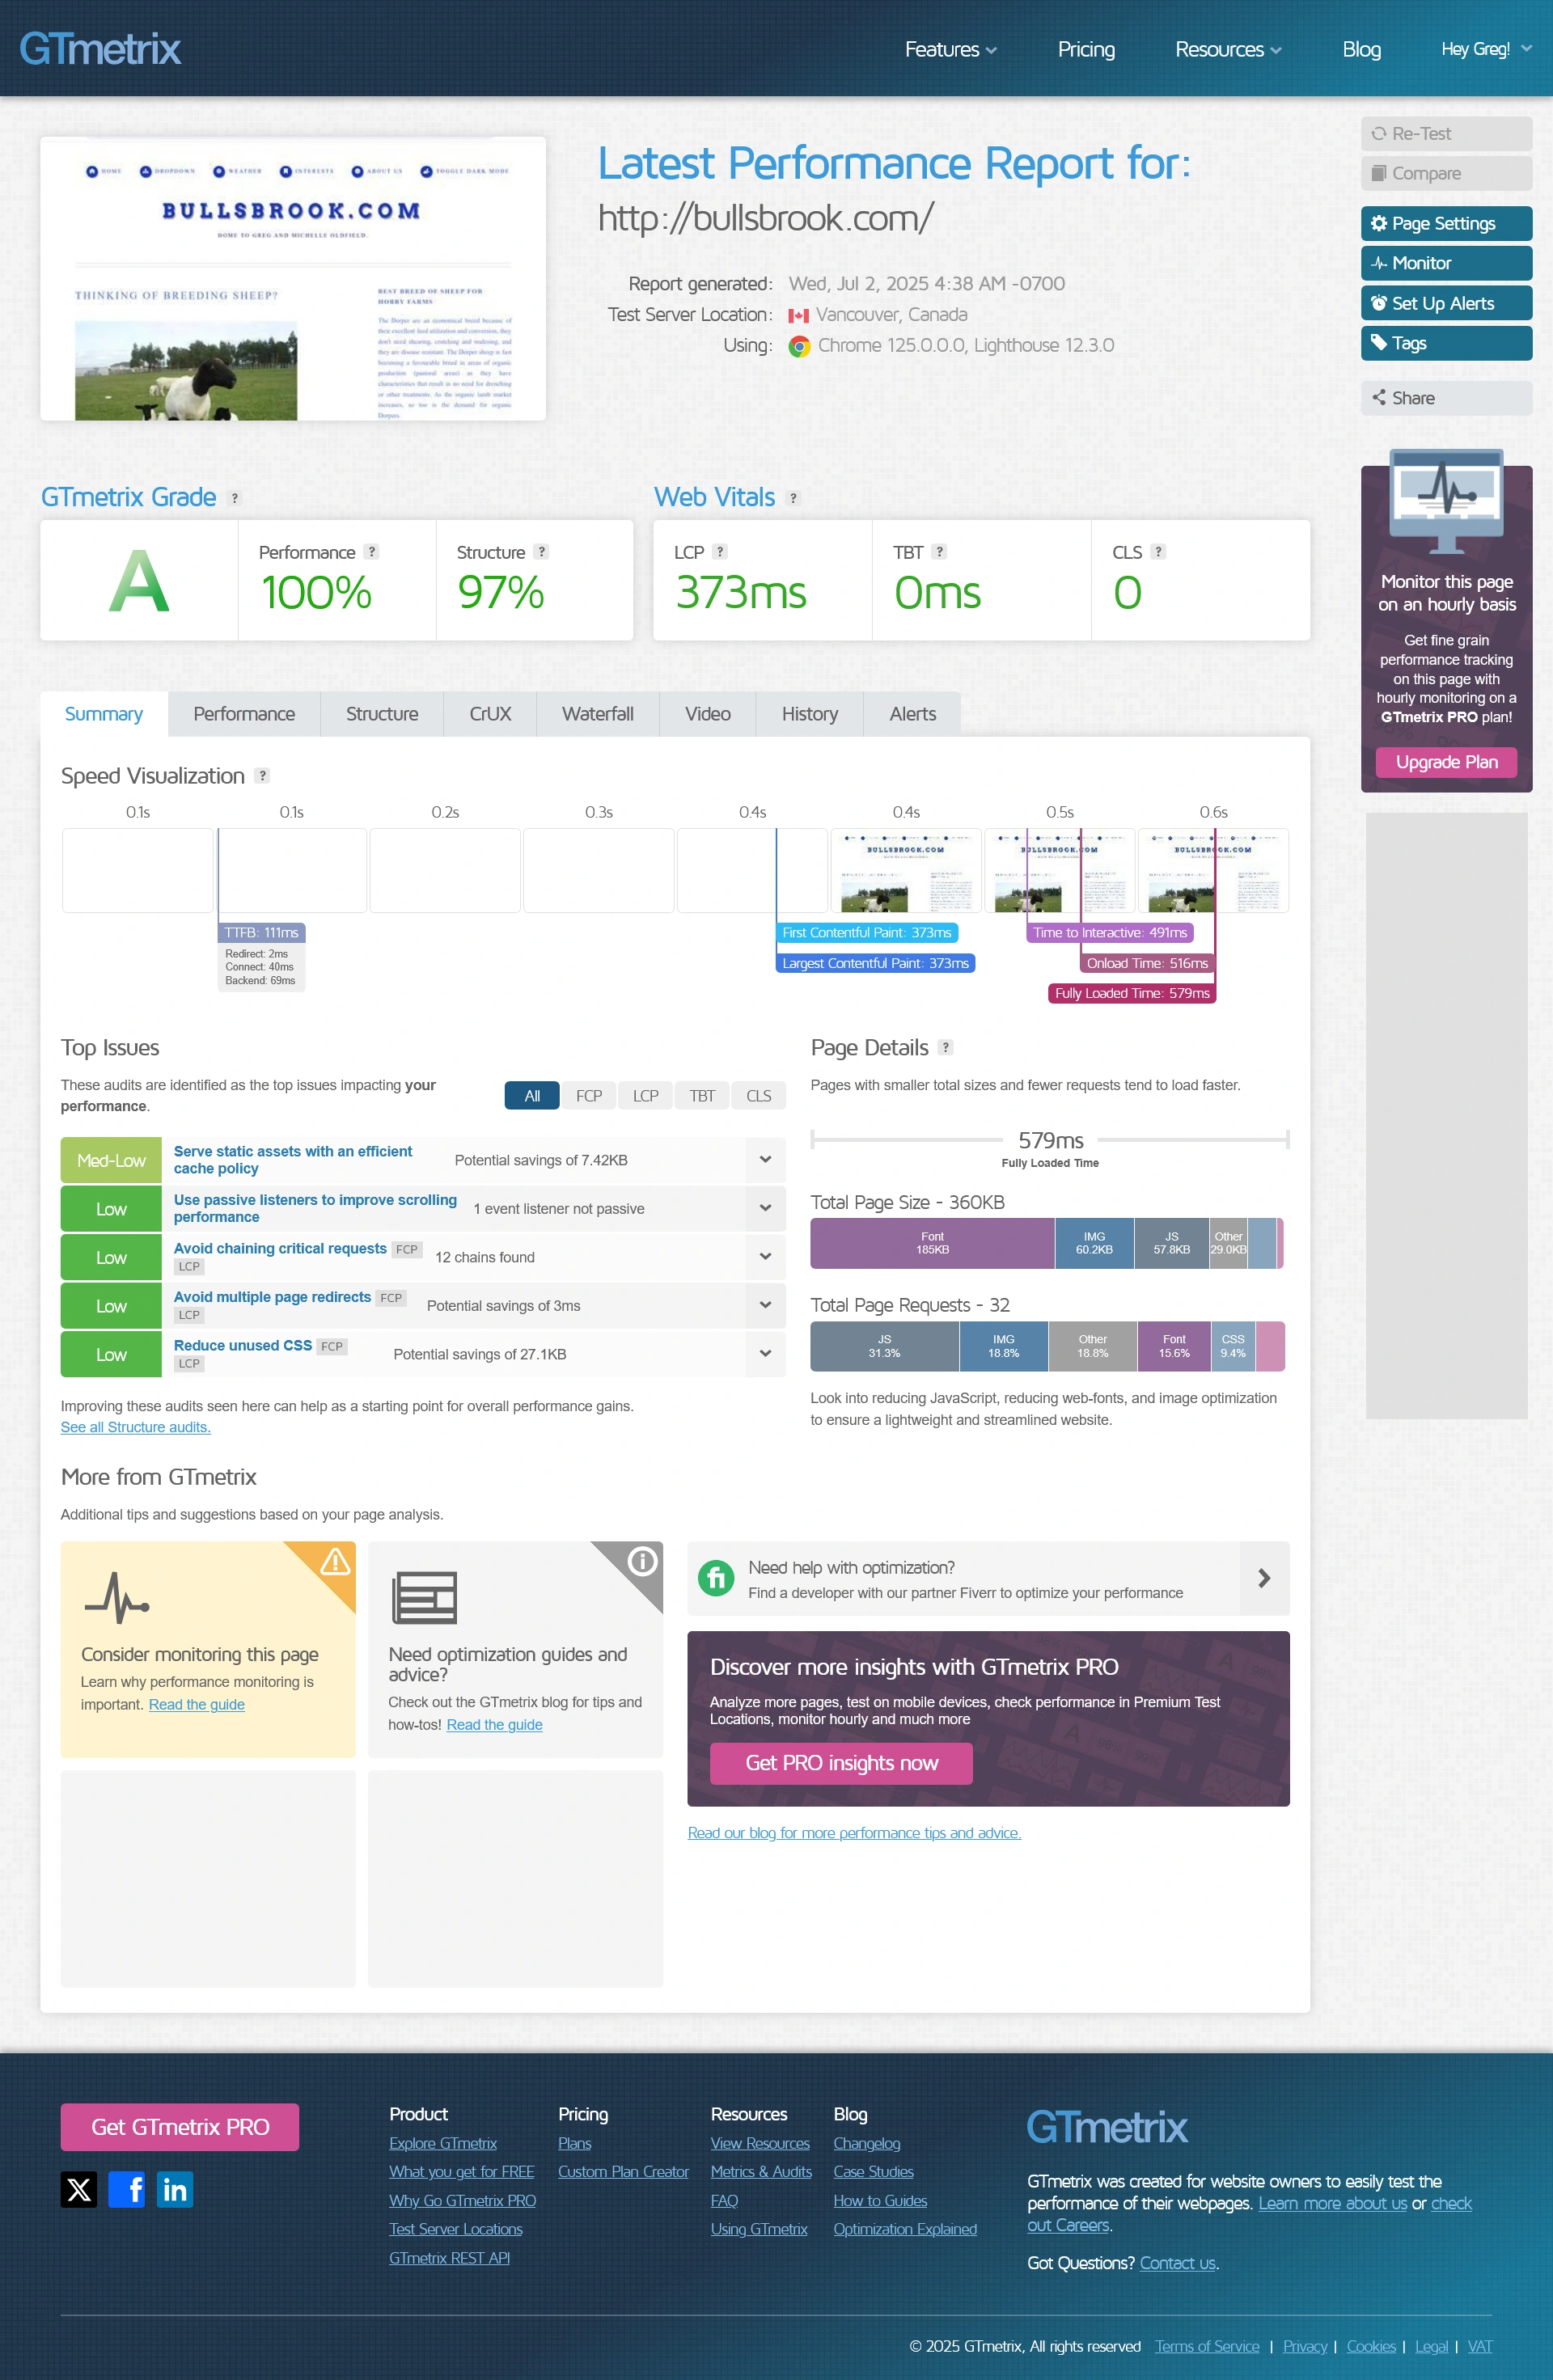Click help icon next to Performance score
The width and height of the screenshot is (1553, 2380).
click(371, 551)
